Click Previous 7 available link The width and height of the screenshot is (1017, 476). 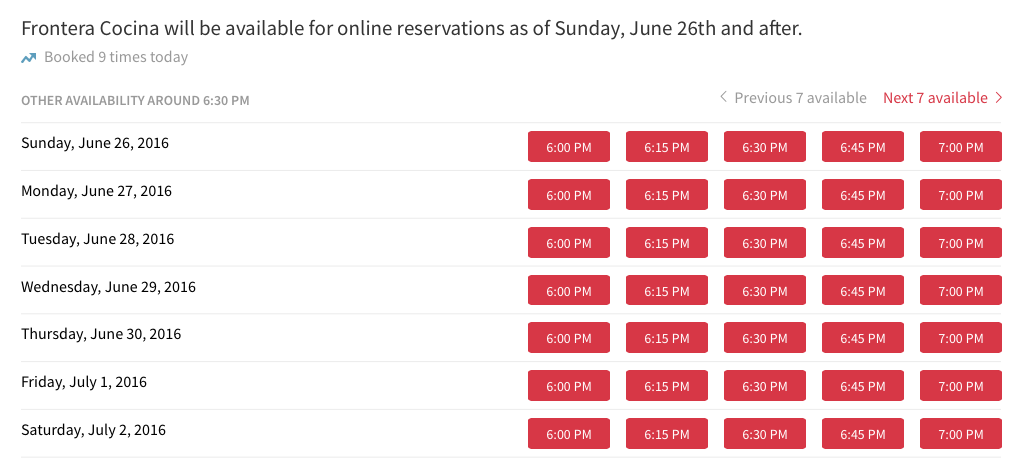click(793, 98)
